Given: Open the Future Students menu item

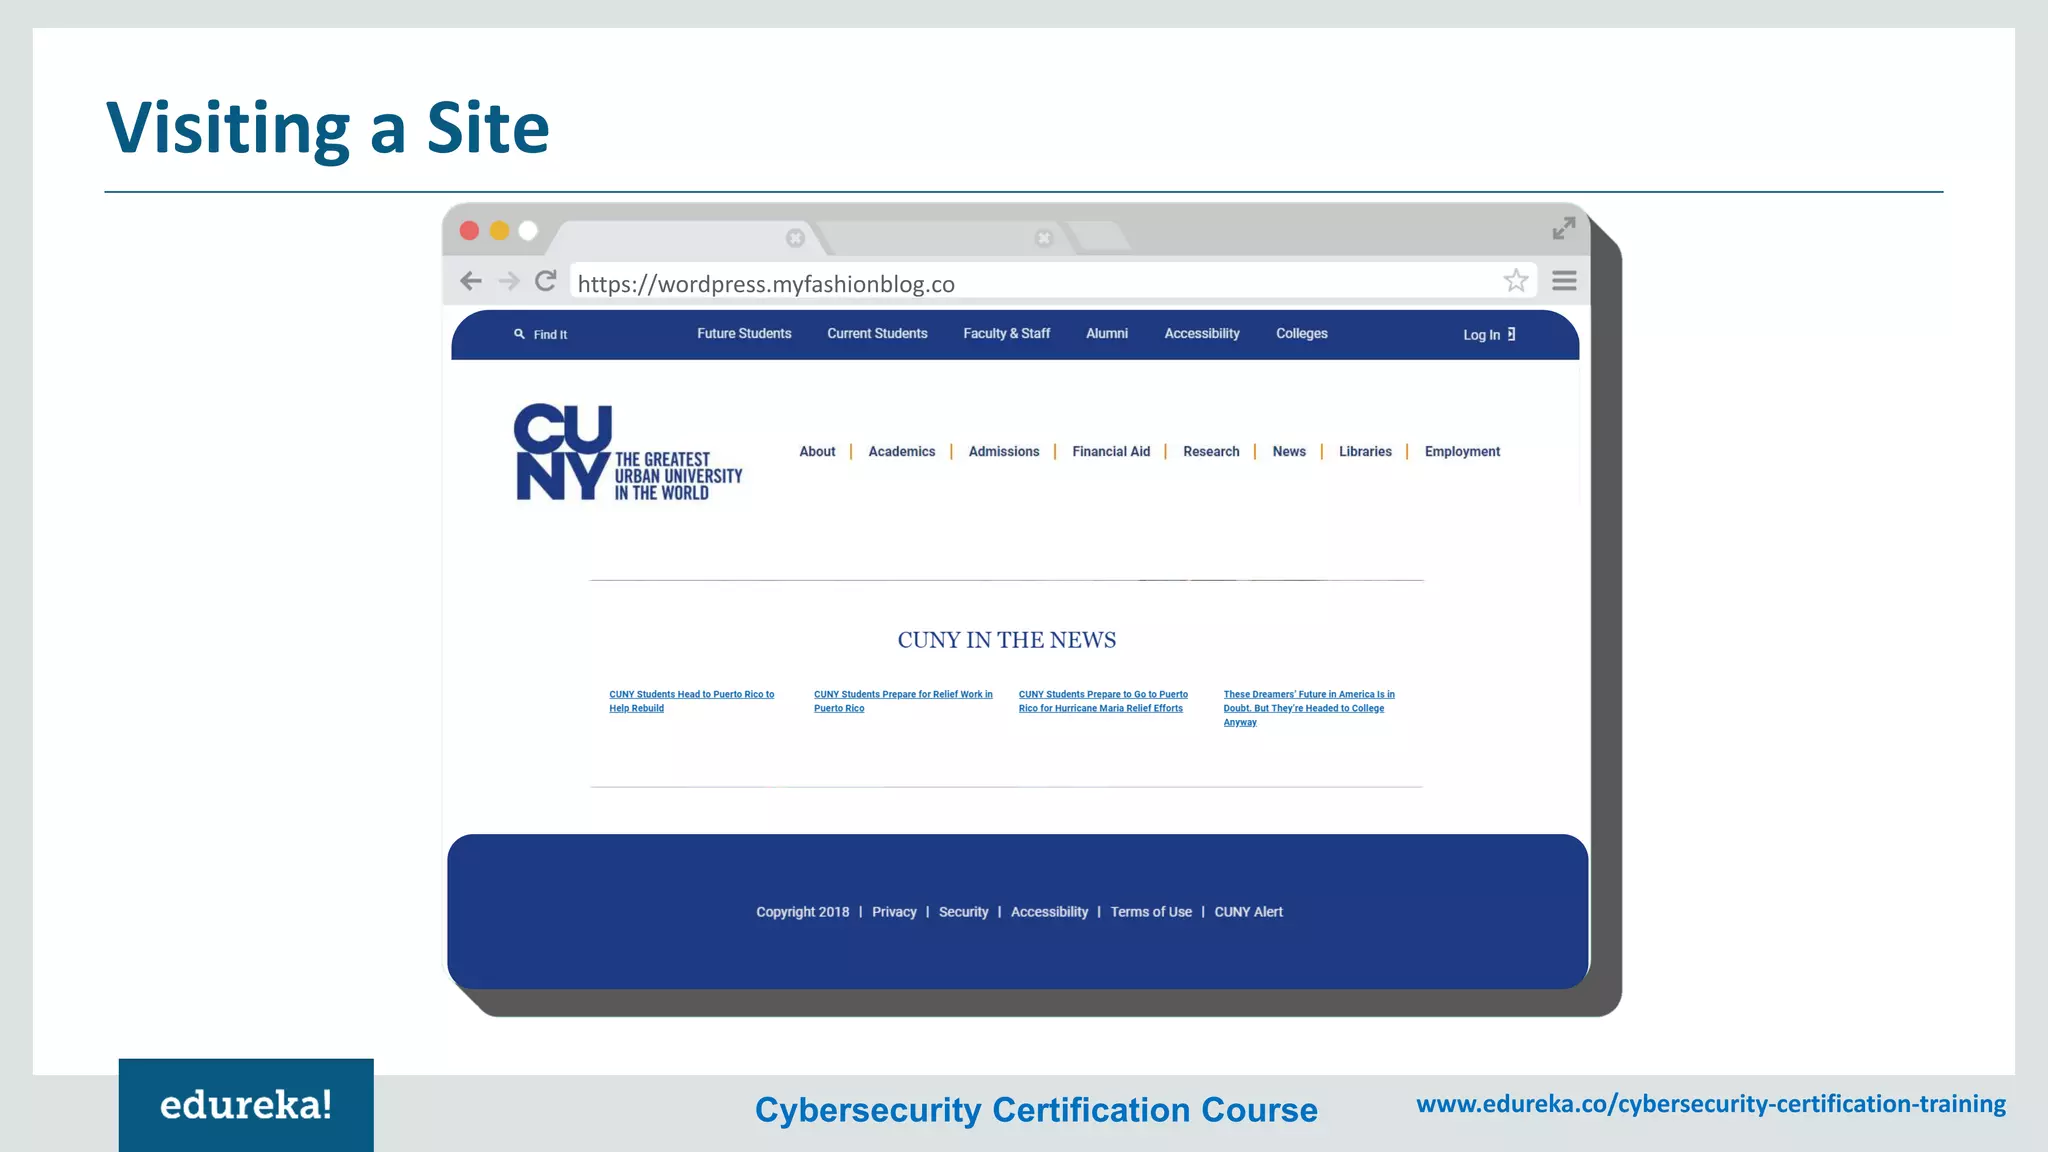Looking at the screenshot, I should coord(744,334).
